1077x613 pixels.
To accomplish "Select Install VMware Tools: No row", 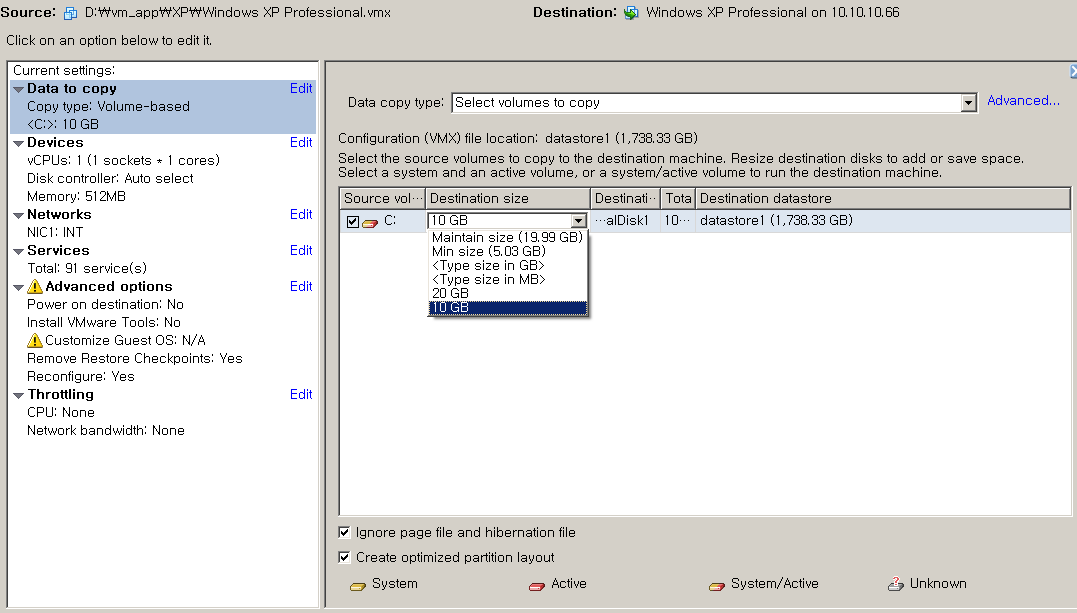I will (104, 322).
